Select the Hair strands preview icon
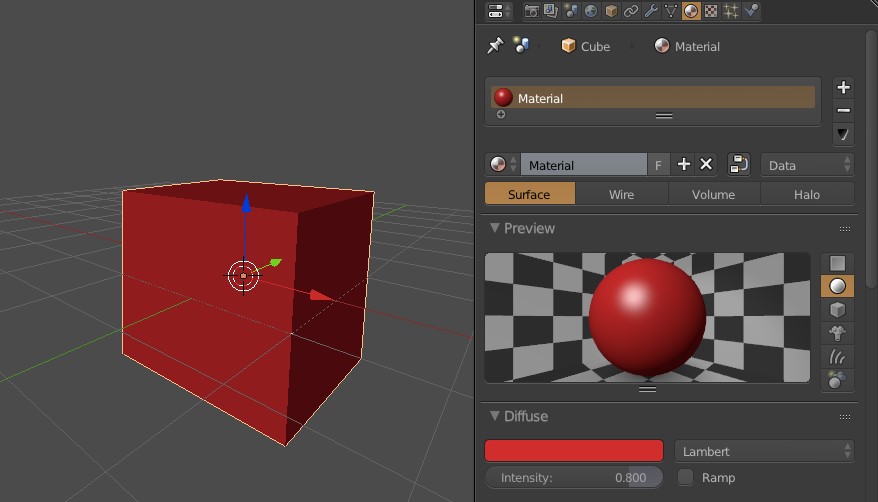Viewport: 878px width, 502px height. coord(837,356)
